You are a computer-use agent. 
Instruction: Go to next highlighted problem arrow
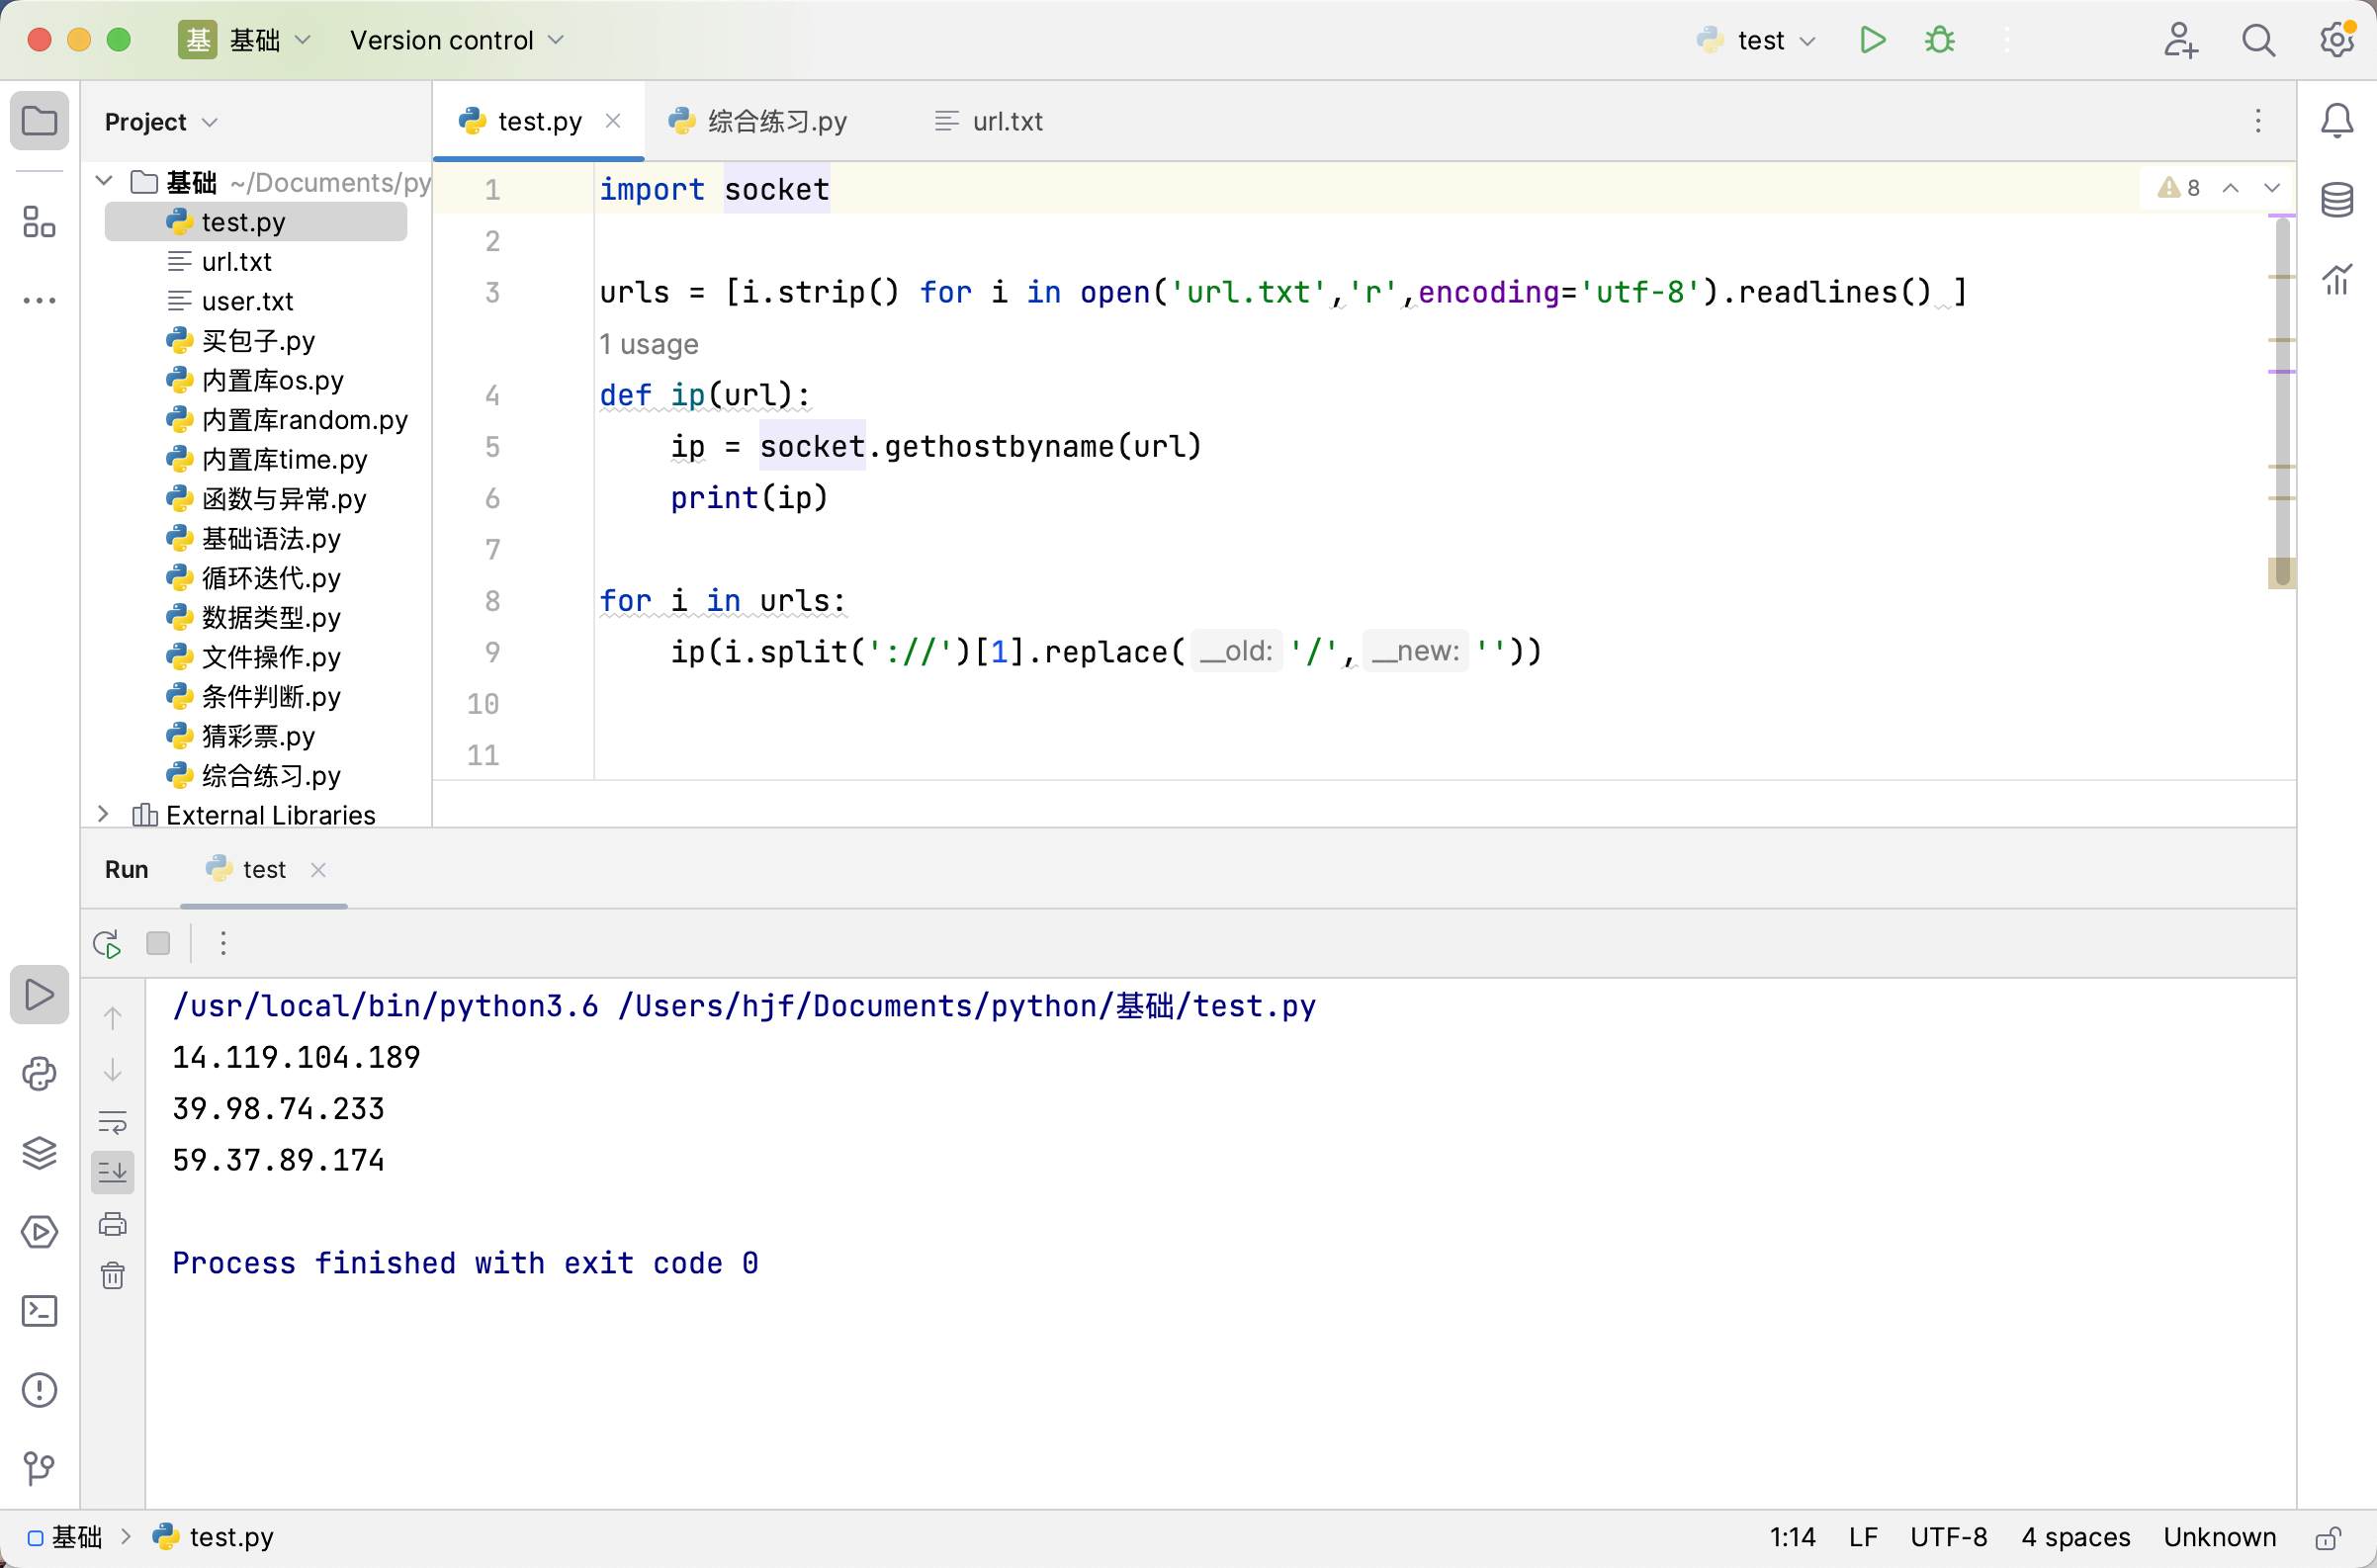pos(2272,188)
